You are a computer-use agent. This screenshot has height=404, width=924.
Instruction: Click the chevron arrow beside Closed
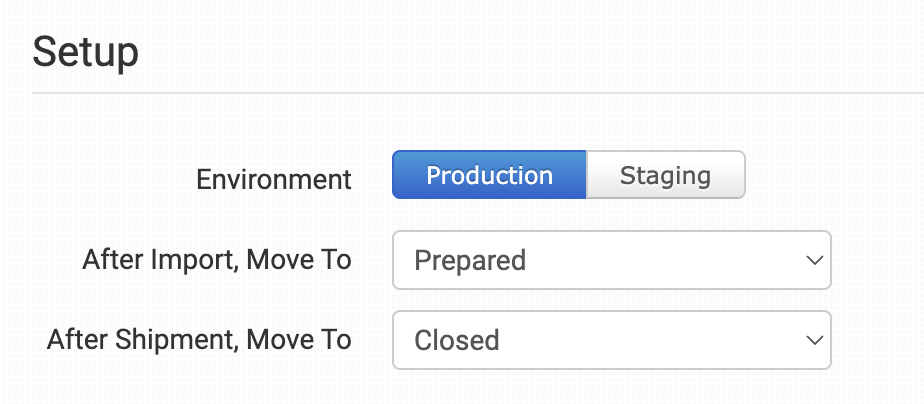(x=812, y=340)
